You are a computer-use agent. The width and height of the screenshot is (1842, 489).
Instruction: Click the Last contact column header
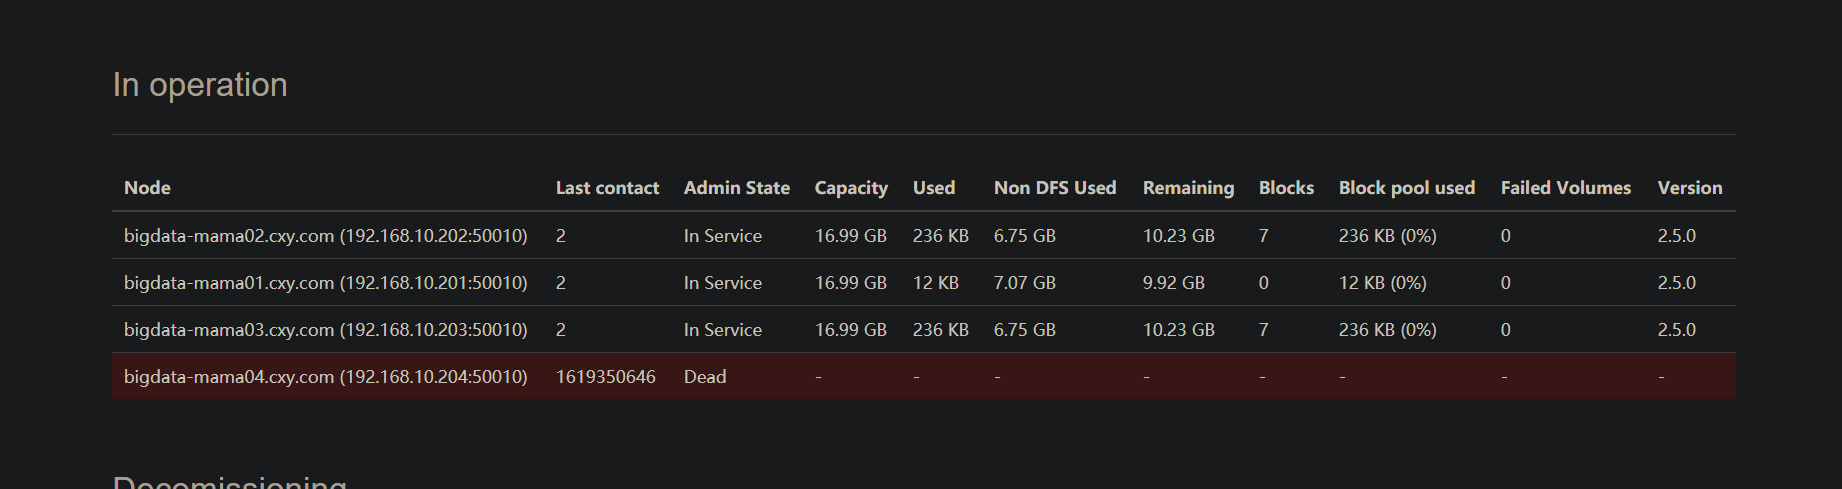[607, 188]
